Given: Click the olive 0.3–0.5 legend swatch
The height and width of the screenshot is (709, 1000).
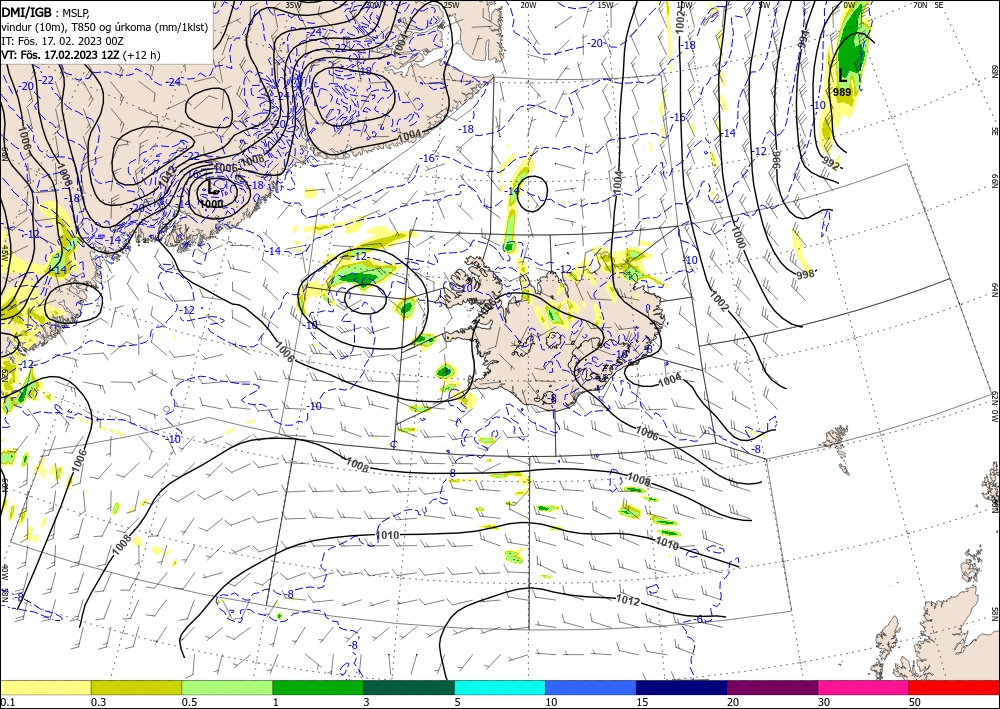Looking at the screenshot, I should (136, 687).
